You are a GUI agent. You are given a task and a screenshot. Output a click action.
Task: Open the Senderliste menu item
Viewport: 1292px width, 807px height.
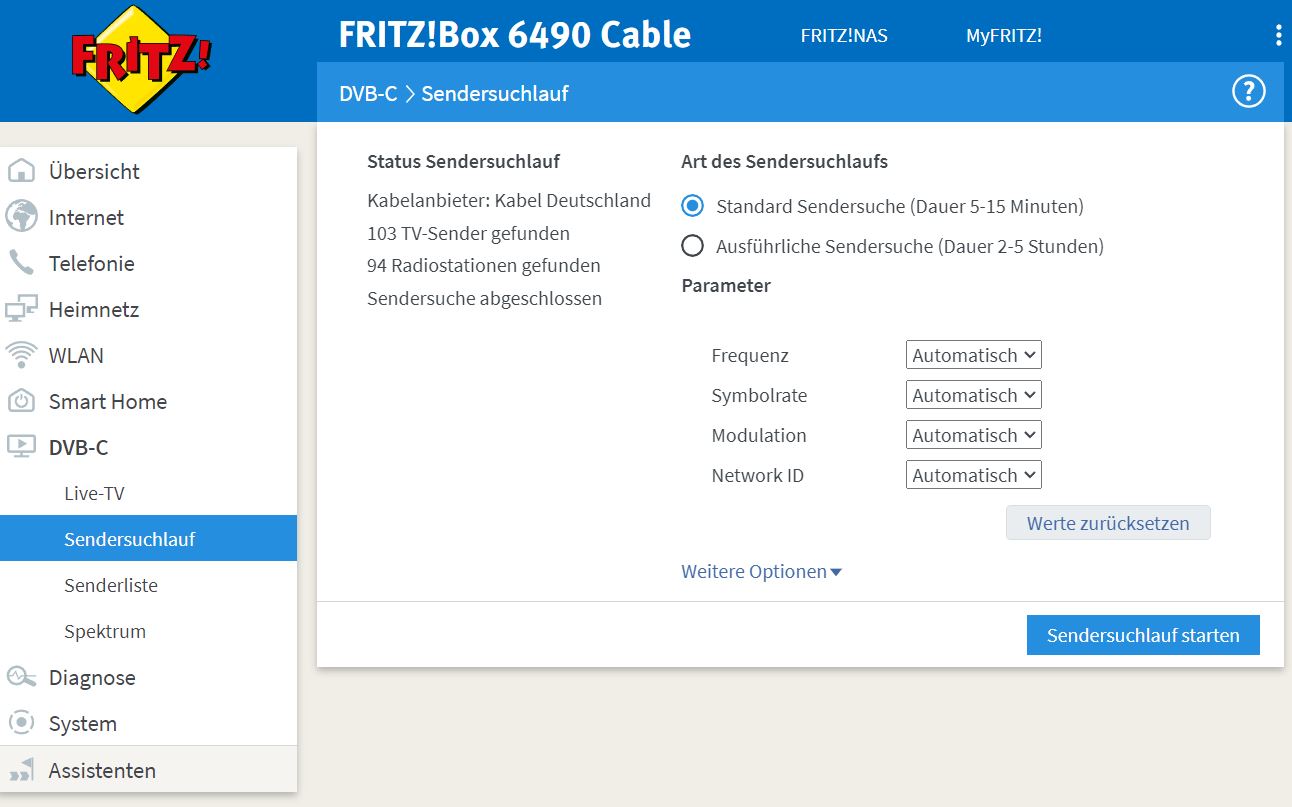[111, 585]
